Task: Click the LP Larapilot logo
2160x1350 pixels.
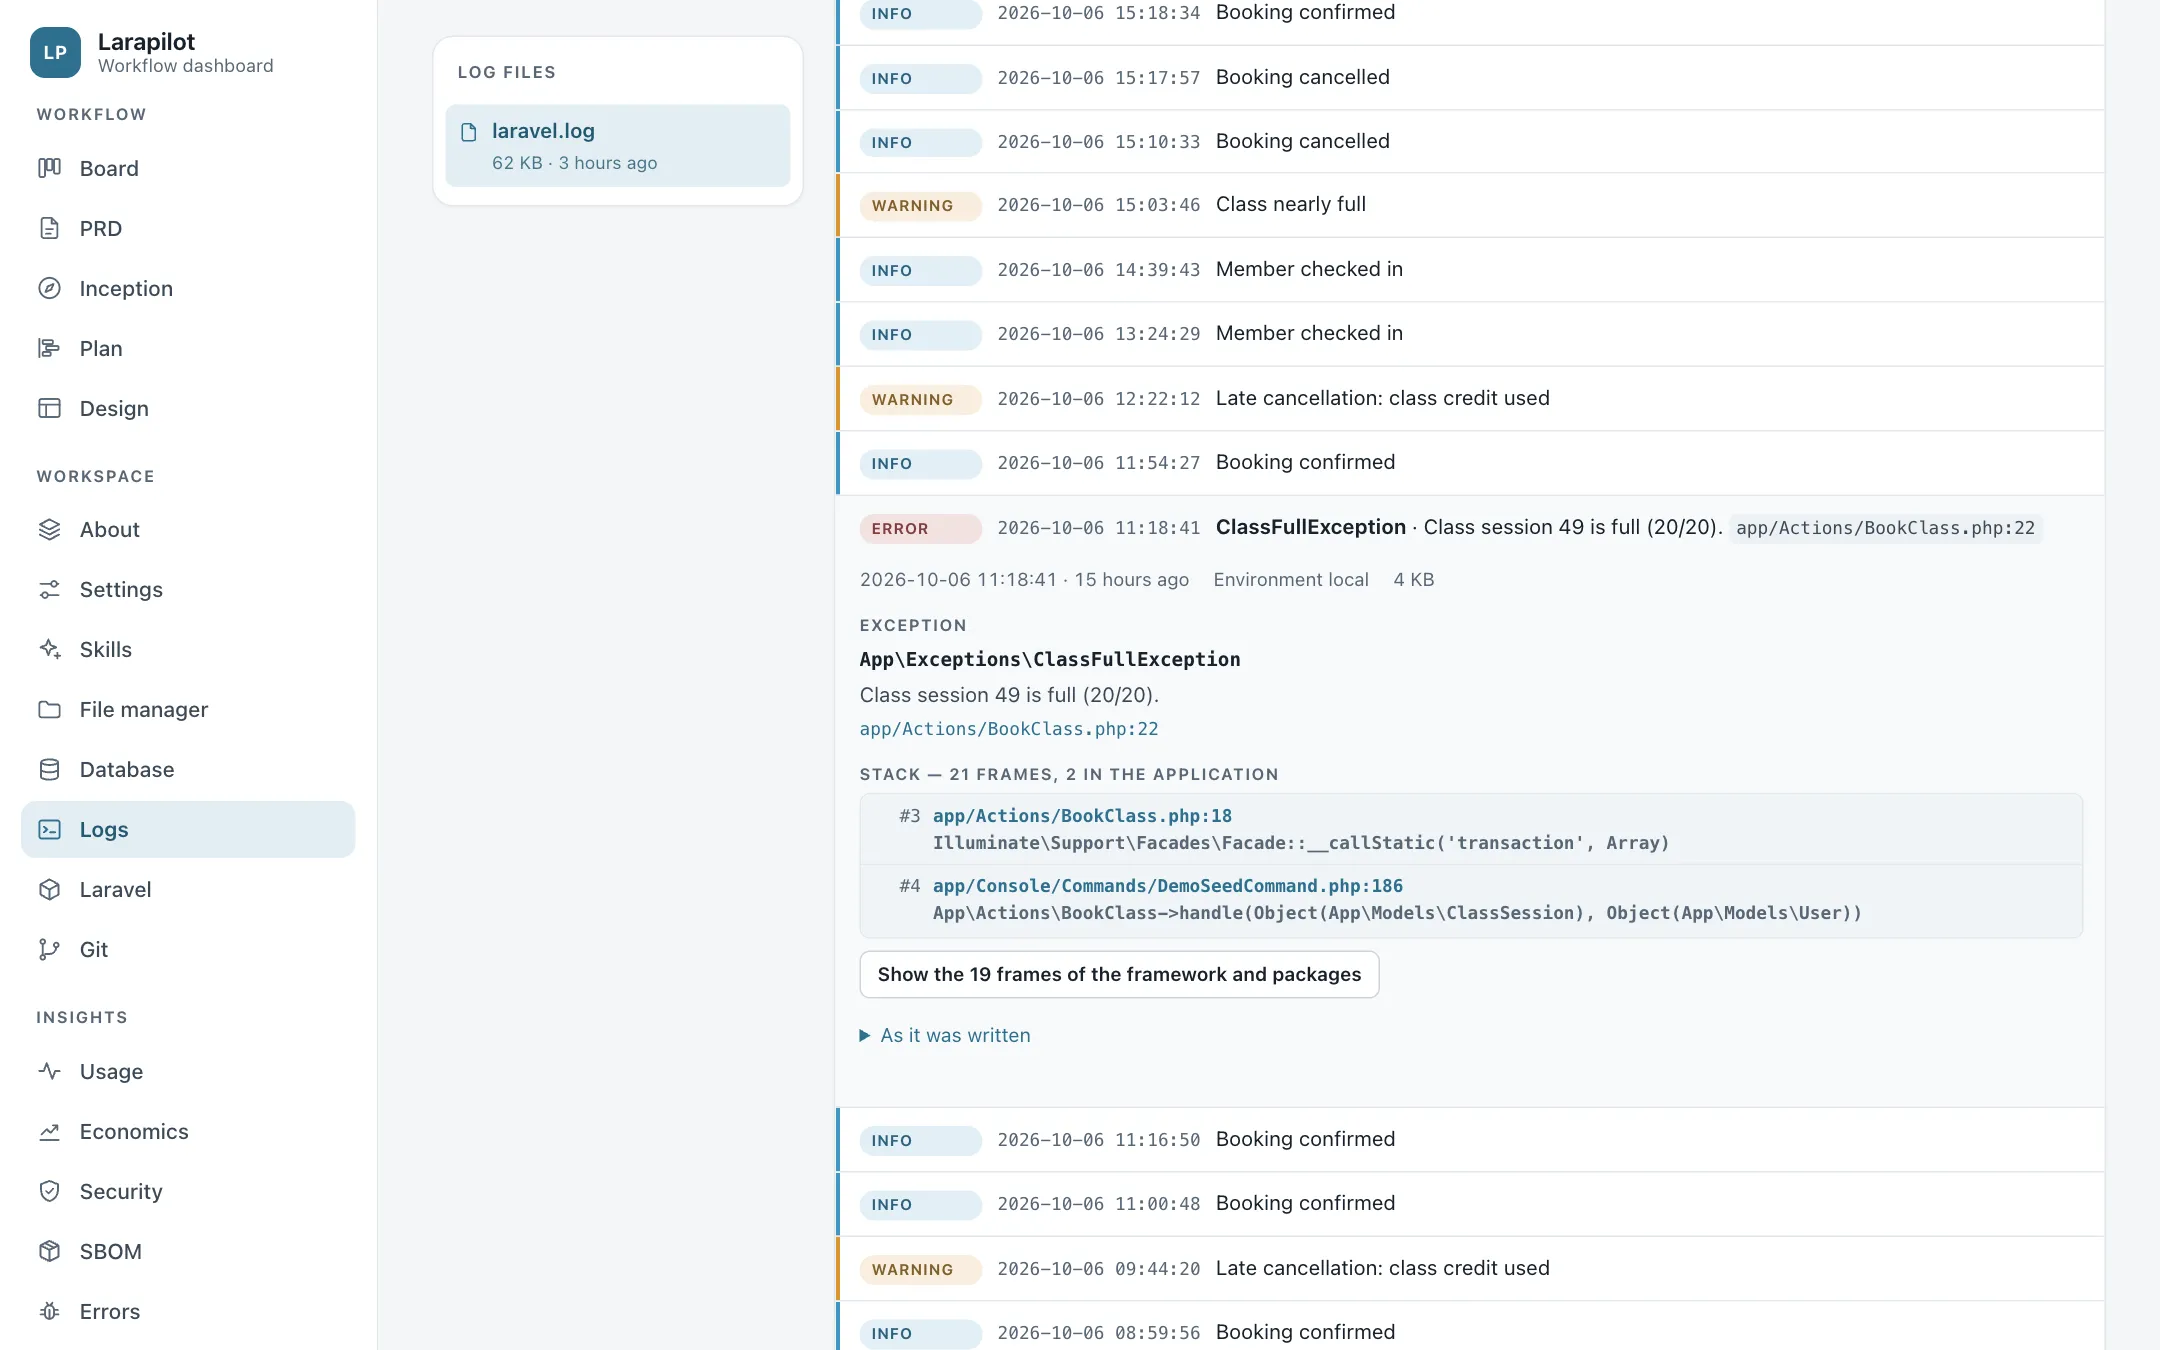Action: 55,52
